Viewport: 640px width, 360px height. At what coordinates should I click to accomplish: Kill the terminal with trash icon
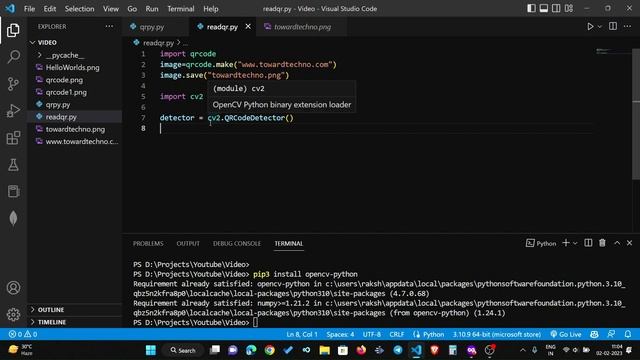pyautogui.click(x=602, y=243)
